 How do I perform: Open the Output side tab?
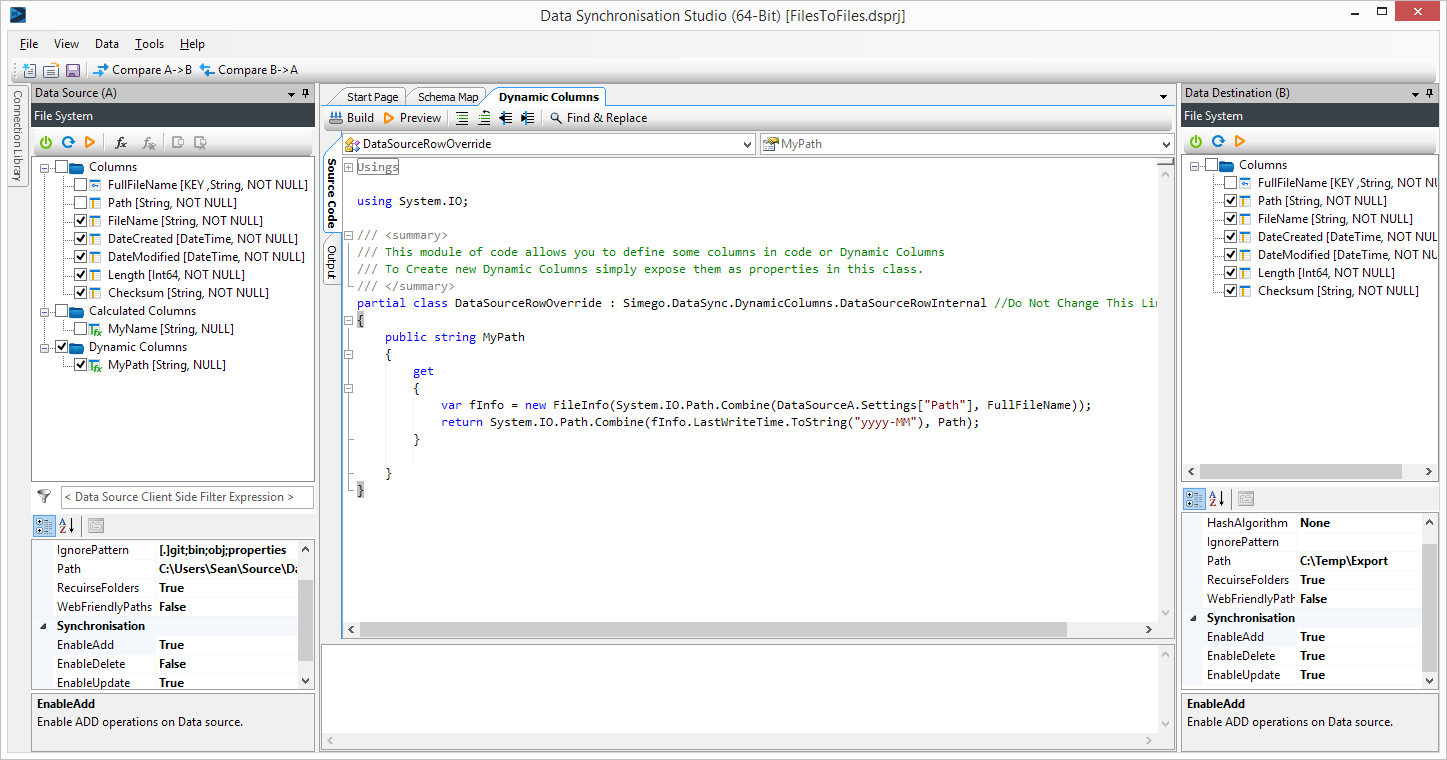click(332, 262)
